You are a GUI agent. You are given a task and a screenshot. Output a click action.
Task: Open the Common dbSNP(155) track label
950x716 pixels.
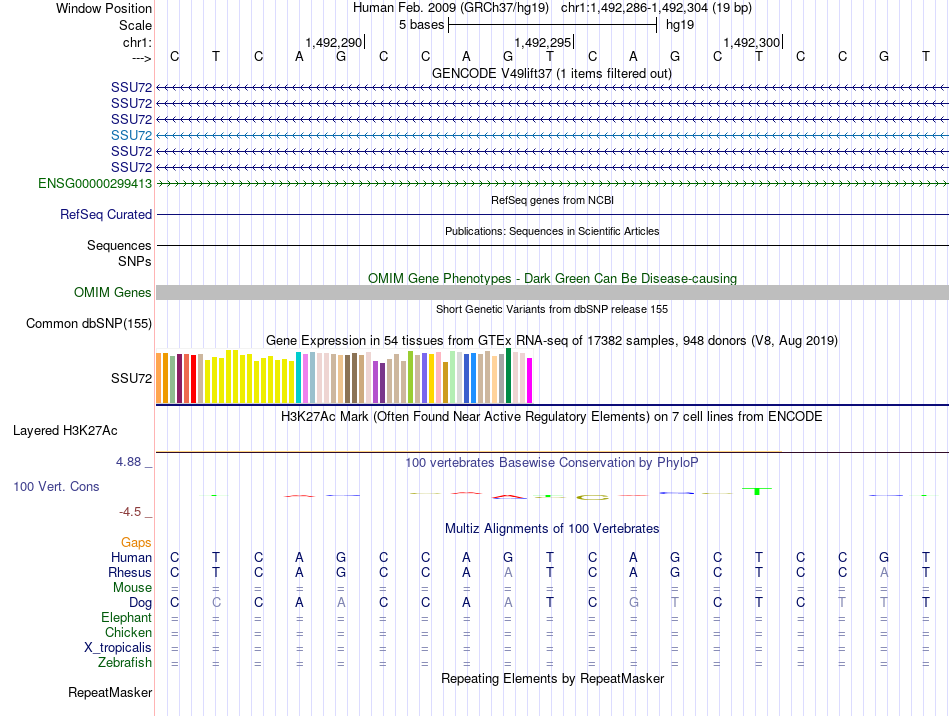click(x=88, y=323)
